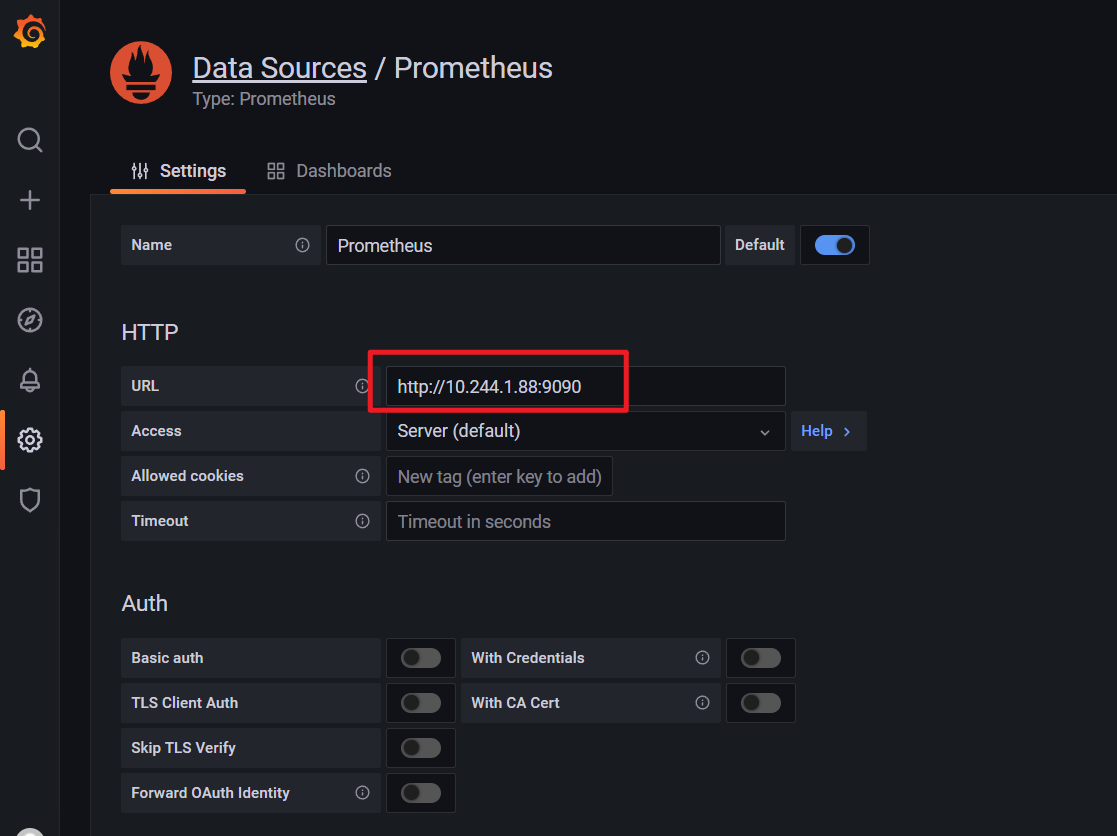Click the Basic auth label
The image size is (1117, 836).
[x=167, y=658]
